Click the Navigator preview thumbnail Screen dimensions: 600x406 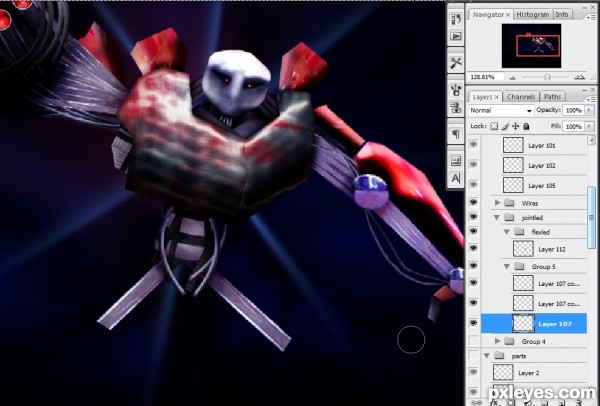pos(532,46)
